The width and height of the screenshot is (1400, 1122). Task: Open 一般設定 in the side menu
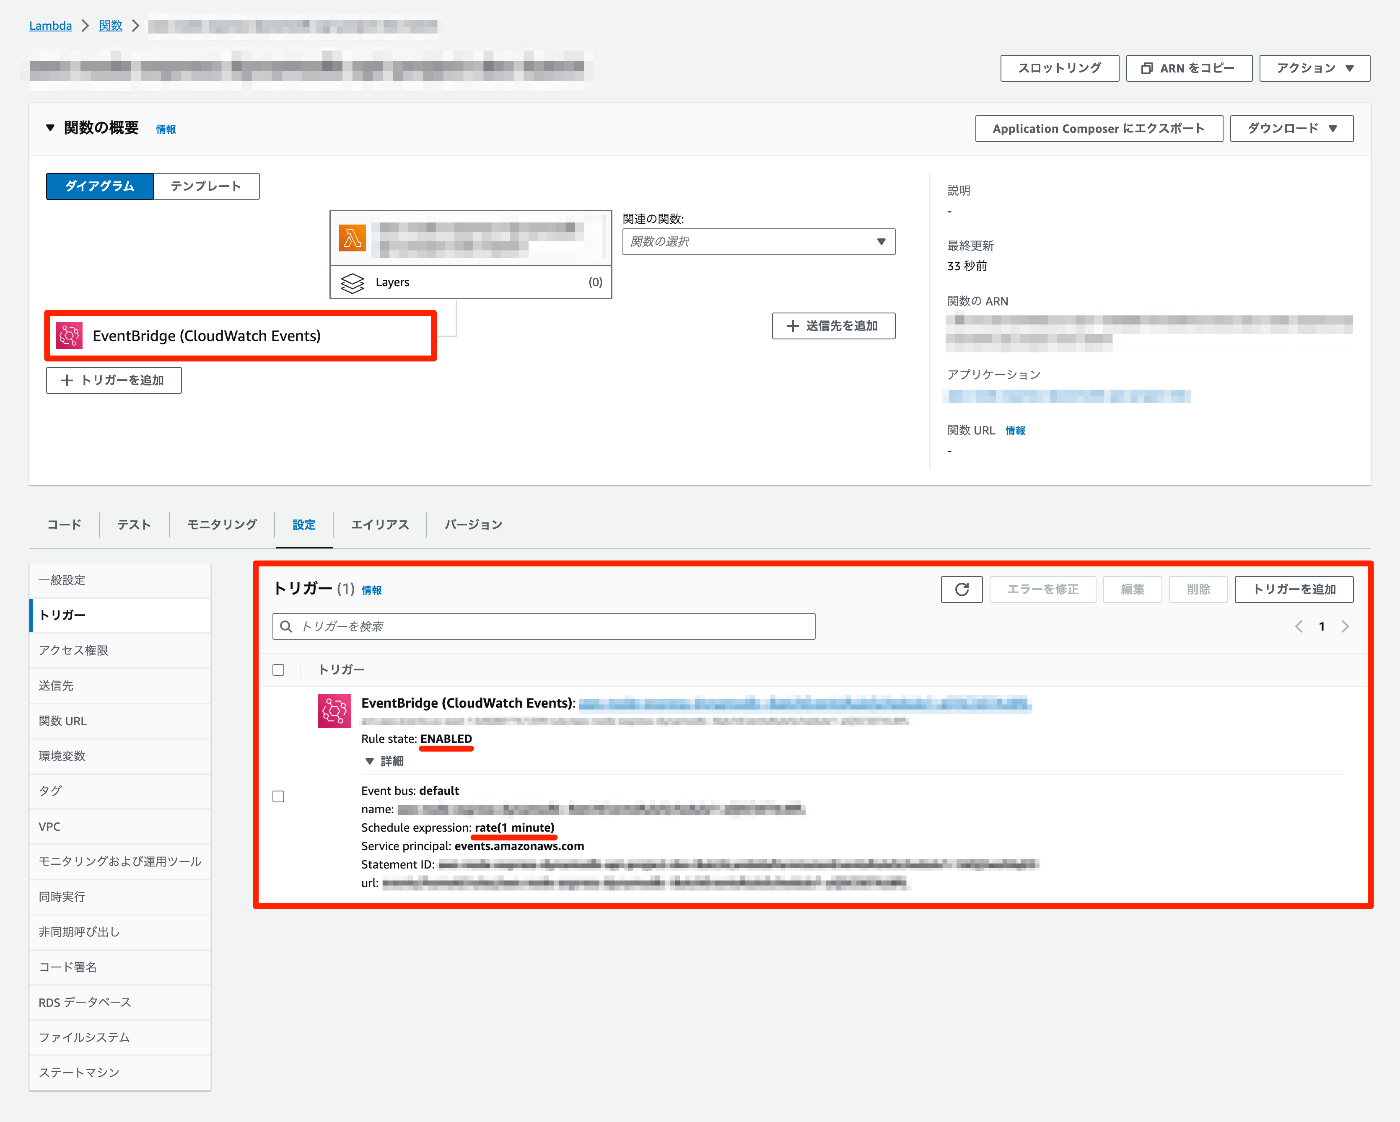tap(120, 580)
